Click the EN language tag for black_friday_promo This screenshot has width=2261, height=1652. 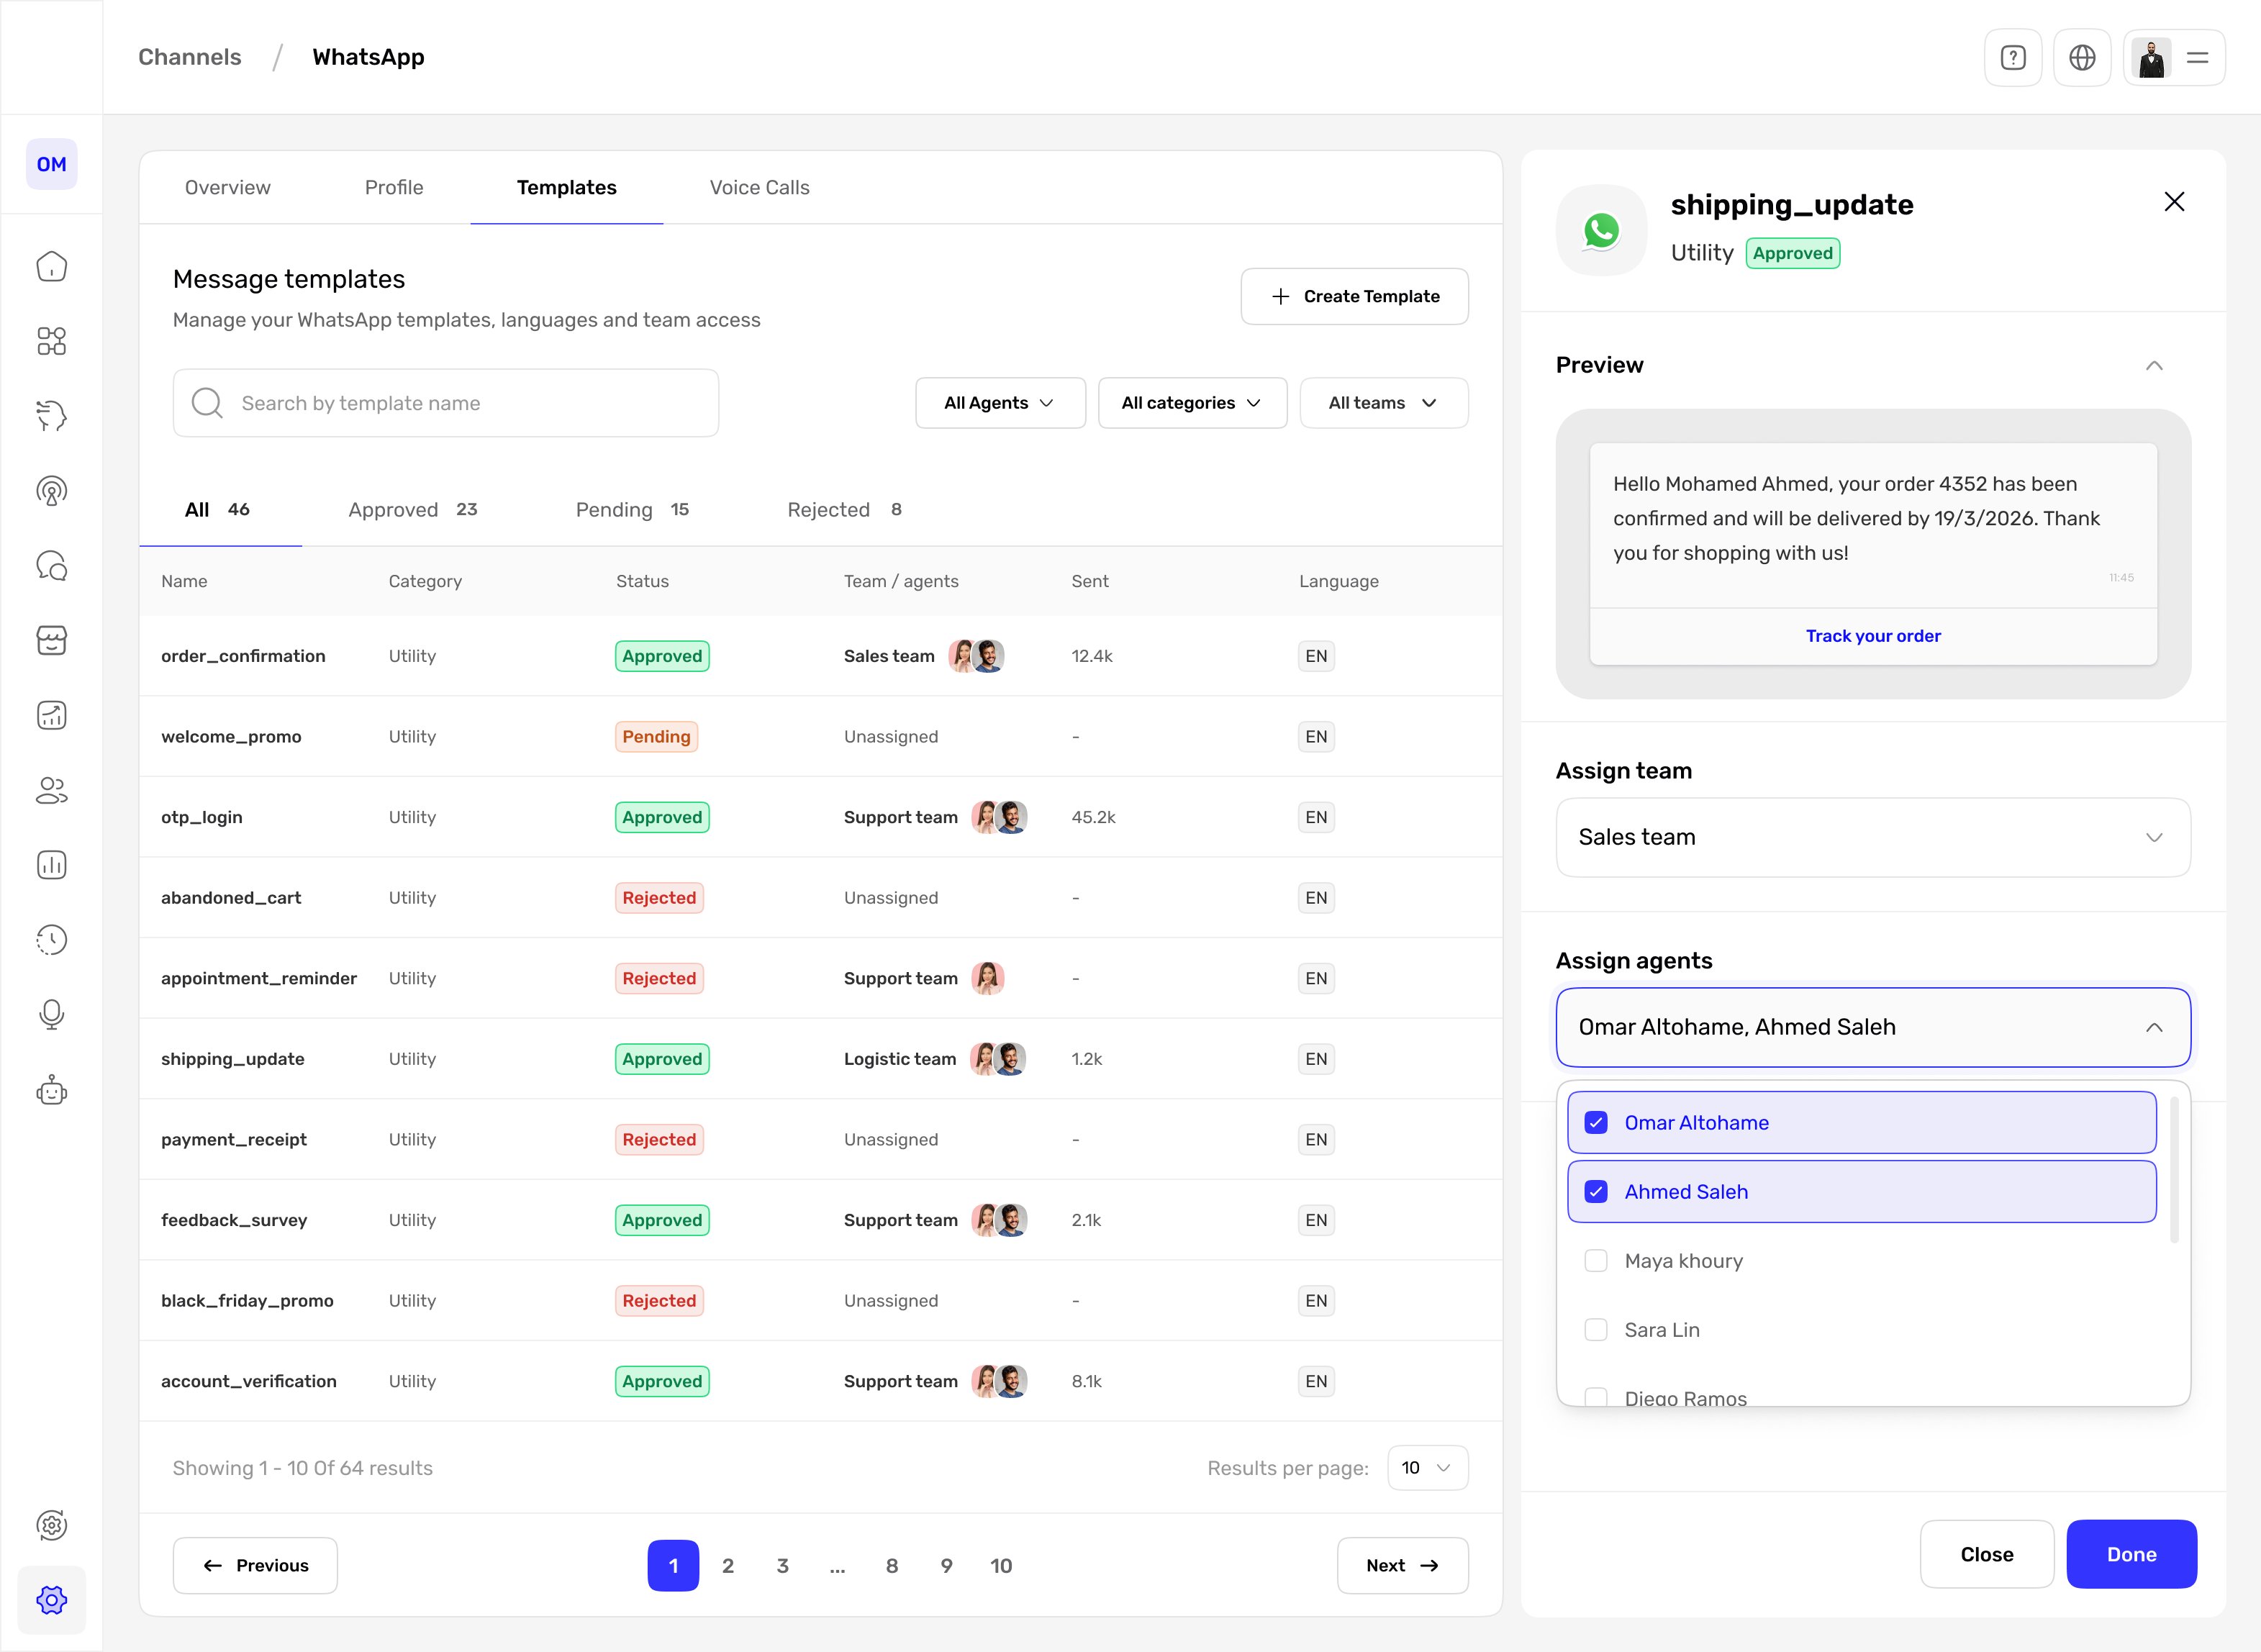(x=1316, y=1300)
